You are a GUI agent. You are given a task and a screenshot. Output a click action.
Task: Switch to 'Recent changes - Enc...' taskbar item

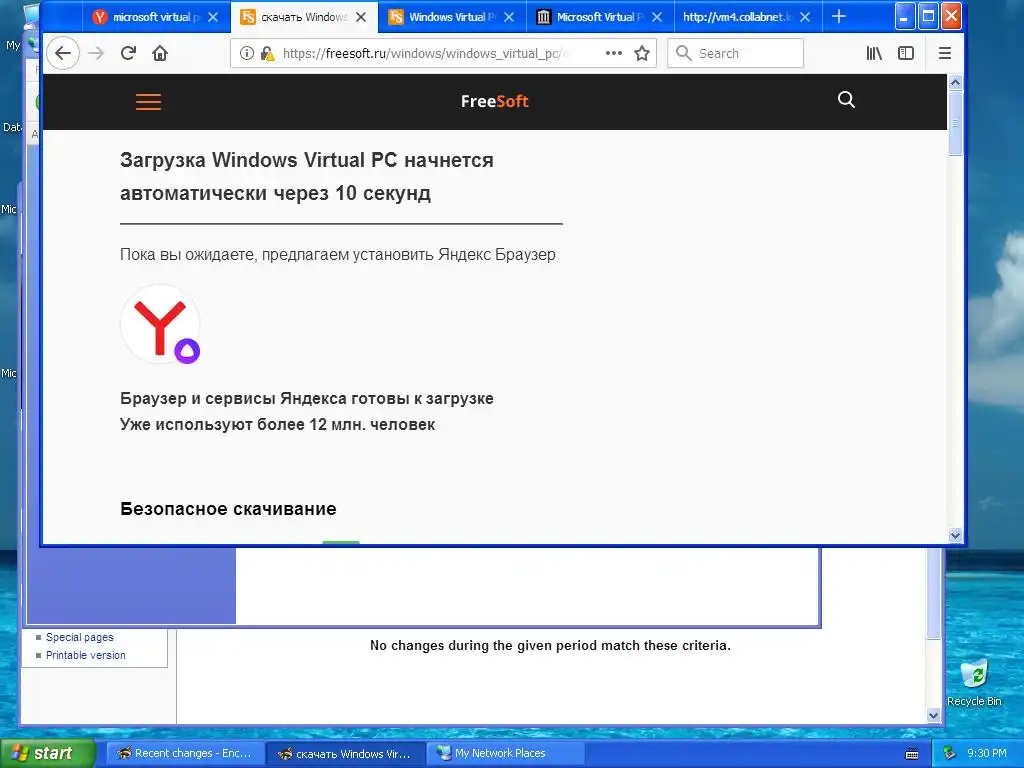tap(185, 753)
